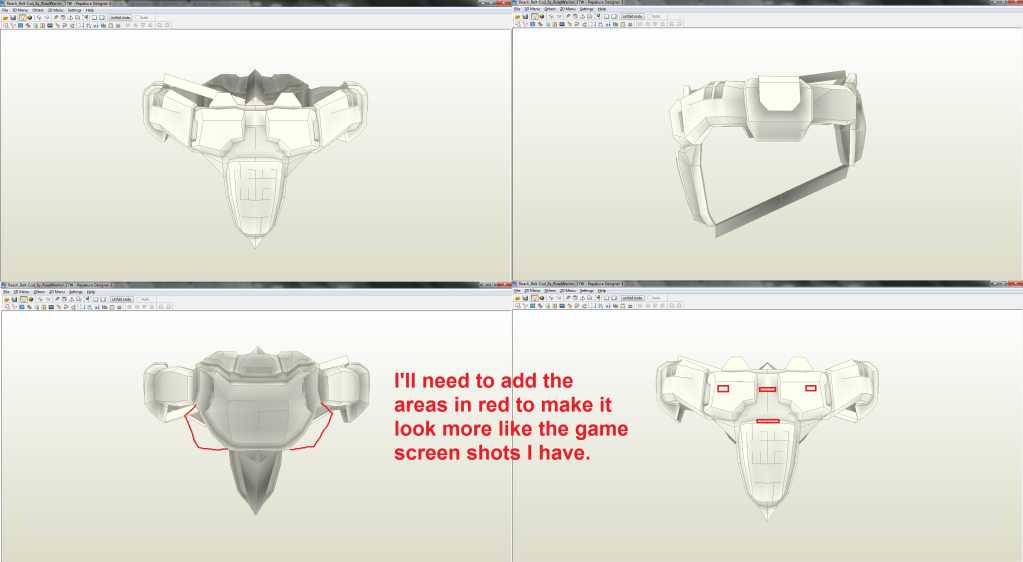Open Settings menu in bottom-right window
1023x562 pixels.
(x=587, y=290)
